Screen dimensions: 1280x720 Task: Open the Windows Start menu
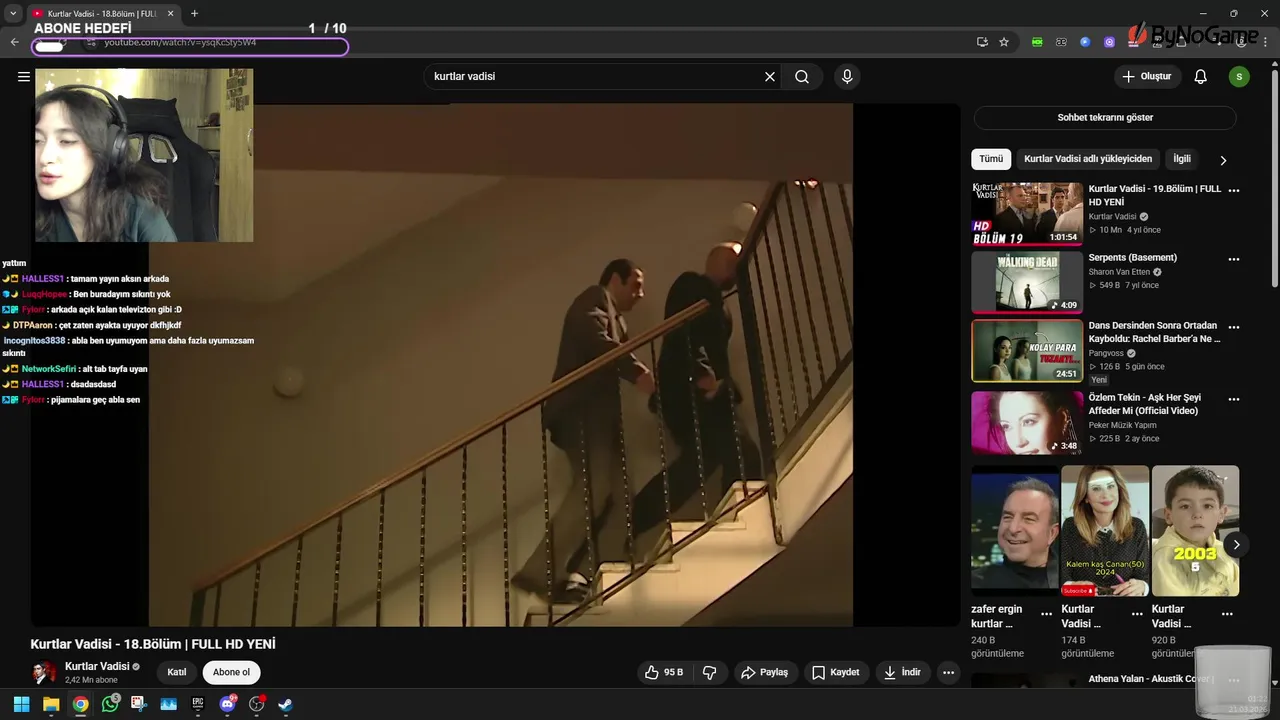click(x=21, y=704)
